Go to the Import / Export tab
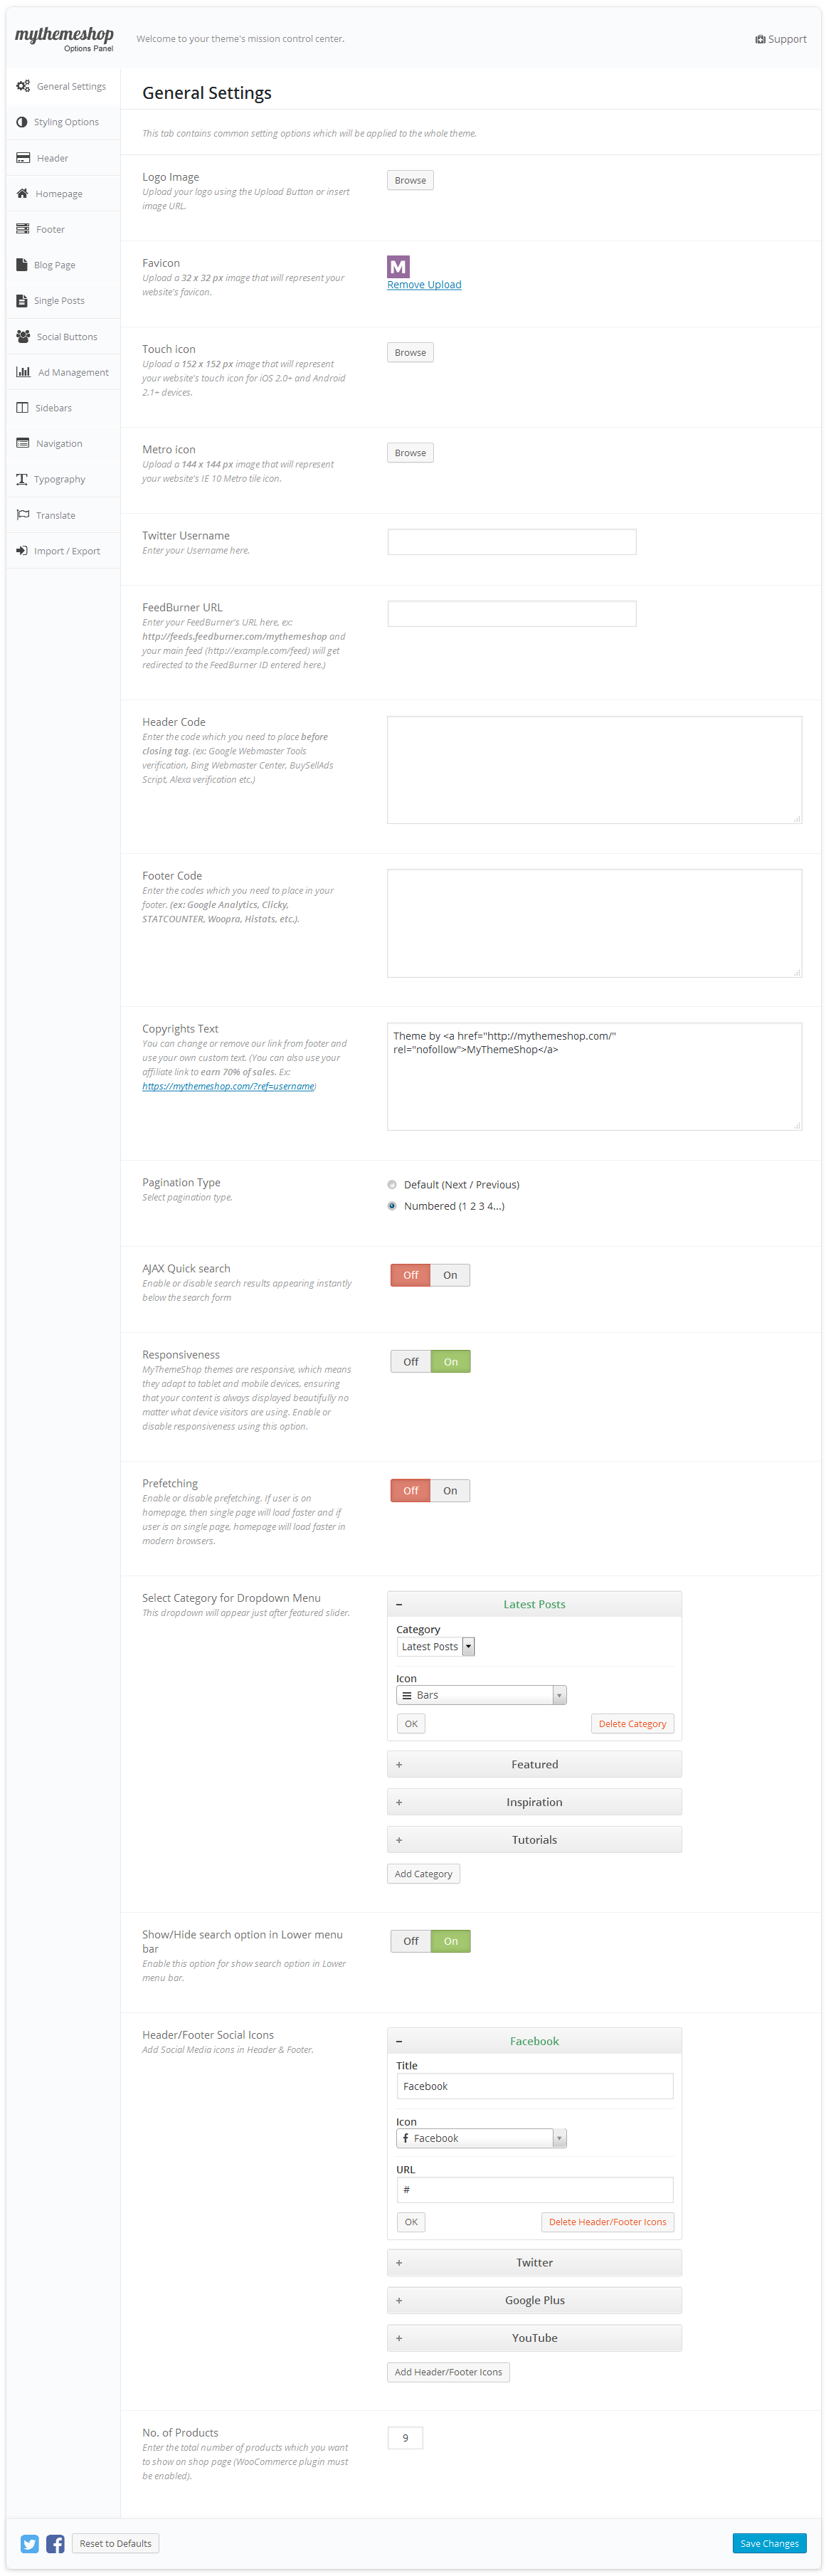 [66, 551]
